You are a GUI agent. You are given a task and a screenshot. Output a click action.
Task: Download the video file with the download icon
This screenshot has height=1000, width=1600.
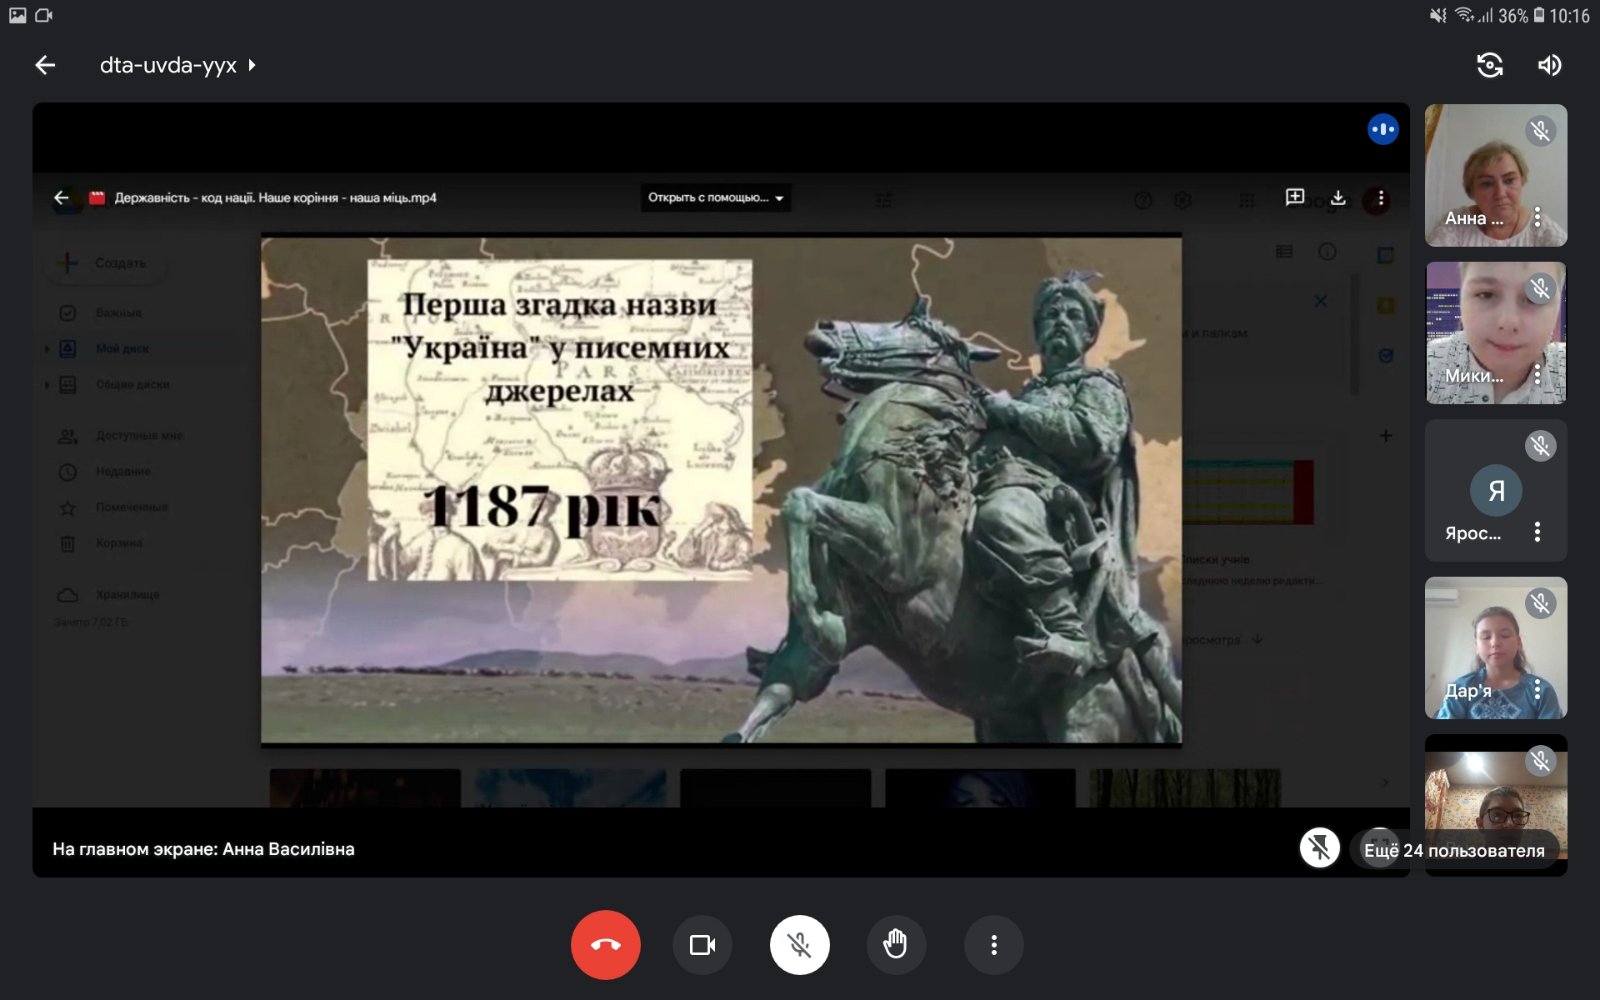coord(1338,198)
